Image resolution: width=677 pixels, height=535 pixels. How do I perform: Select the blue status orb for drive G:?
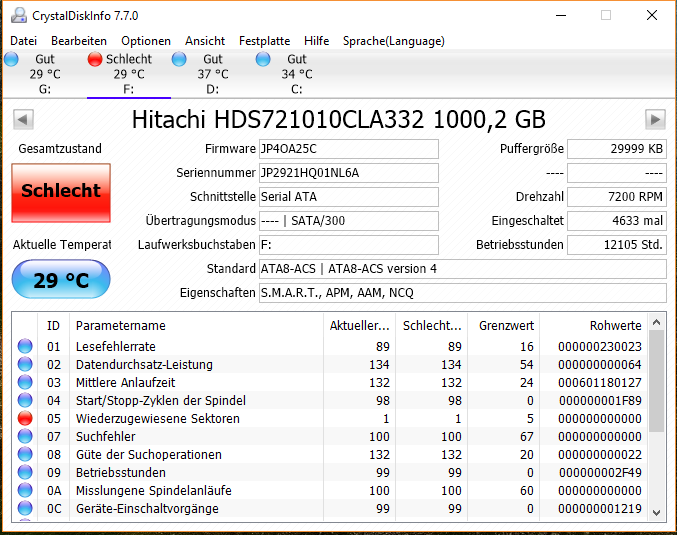[x=12, y=59]
